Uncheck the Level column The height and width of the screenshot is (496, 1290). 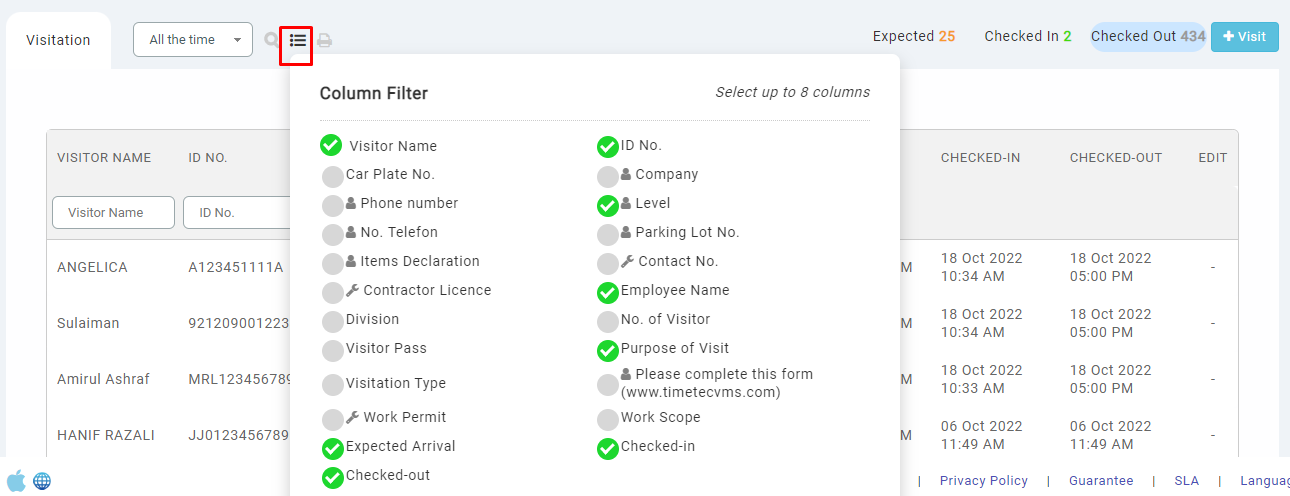click(x=607, y=206)
